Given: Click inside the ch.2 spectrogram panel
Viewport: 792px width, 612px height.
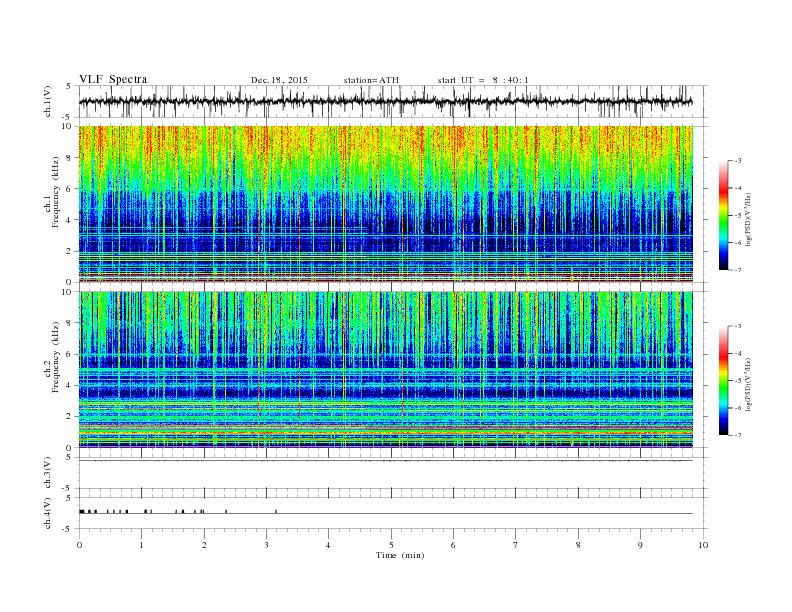Looking at the screenshot, I should pos(386,370).
